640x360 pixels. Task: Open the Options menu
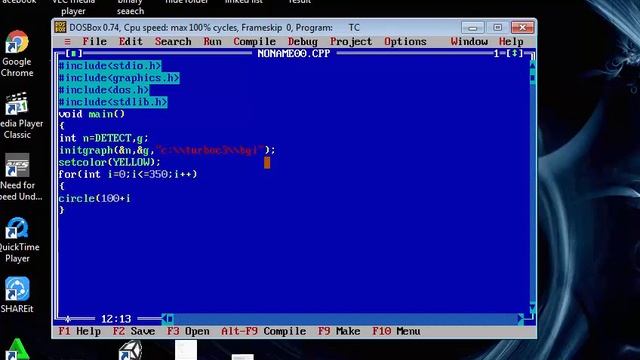click(405, 42)
